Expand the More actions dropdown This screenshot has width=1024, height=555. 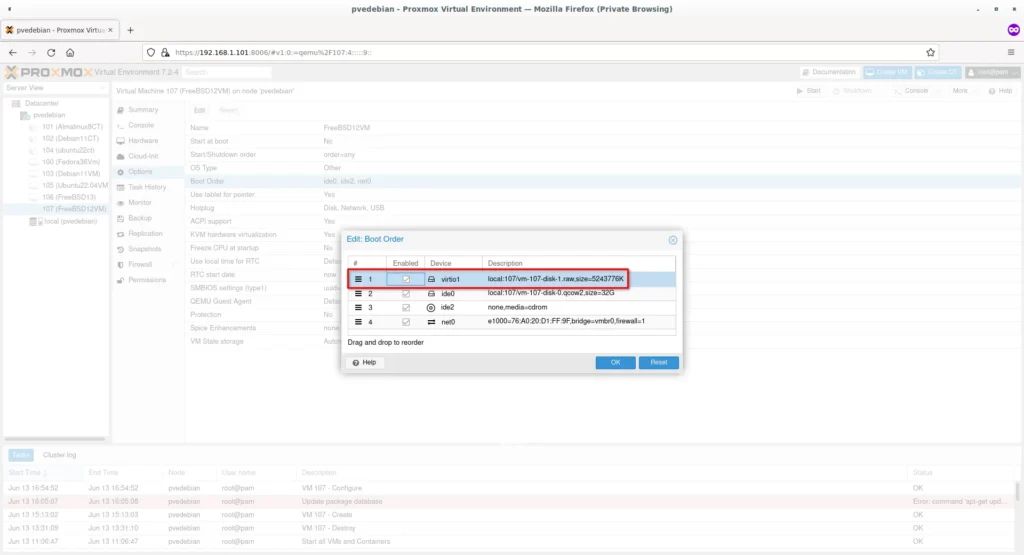coord(962,91)
